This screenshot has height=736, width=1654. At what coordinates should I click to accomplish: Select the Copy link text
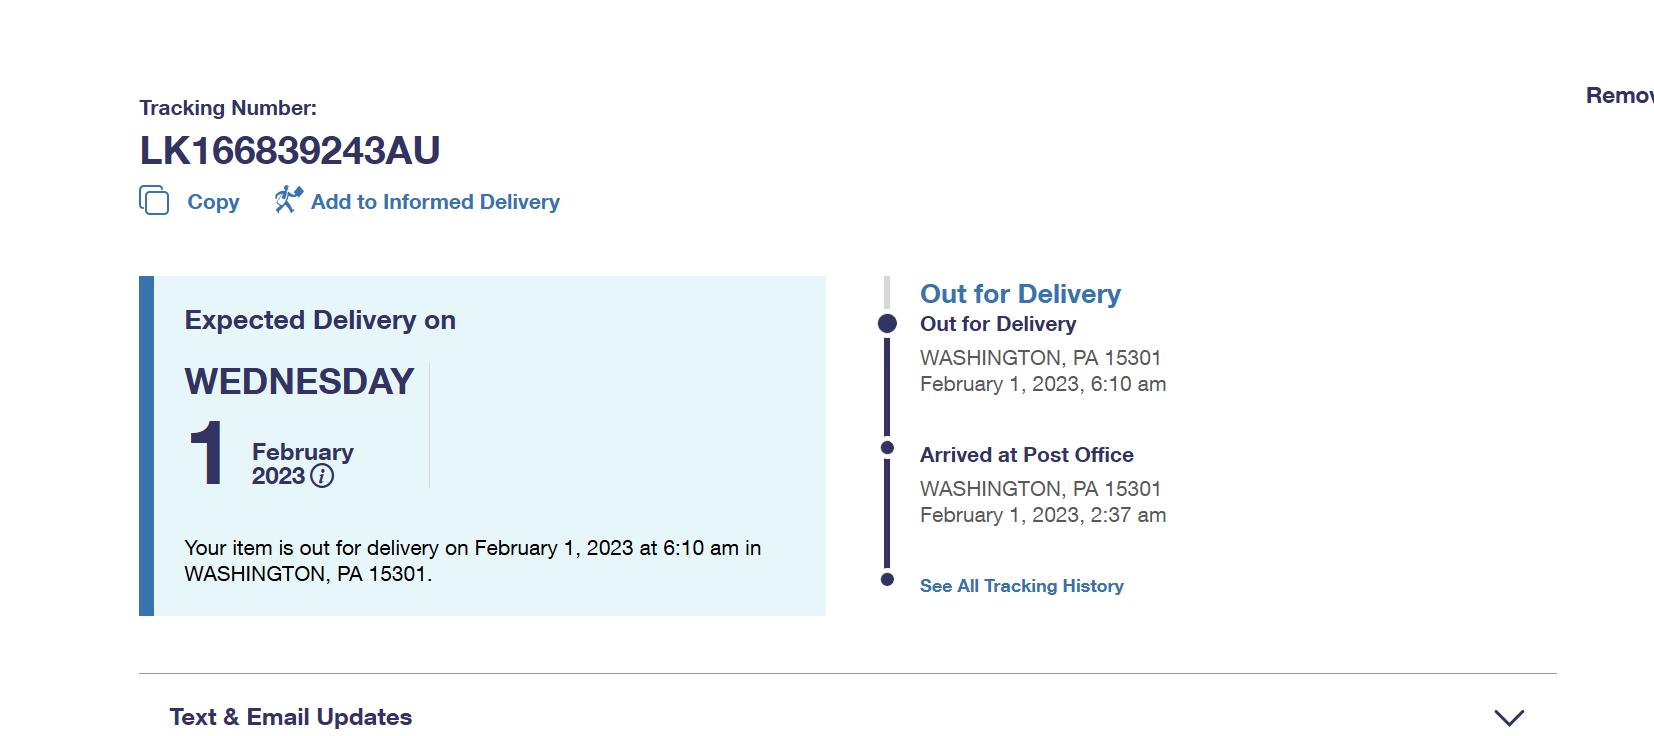coord(213,202)
